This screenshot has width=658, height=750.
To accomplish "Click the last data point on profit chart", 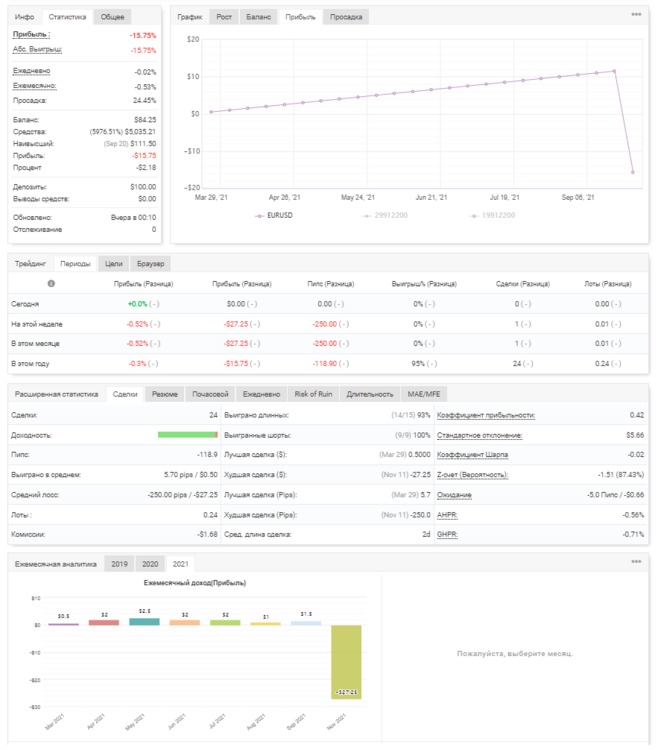I will [x=633, y=172].
